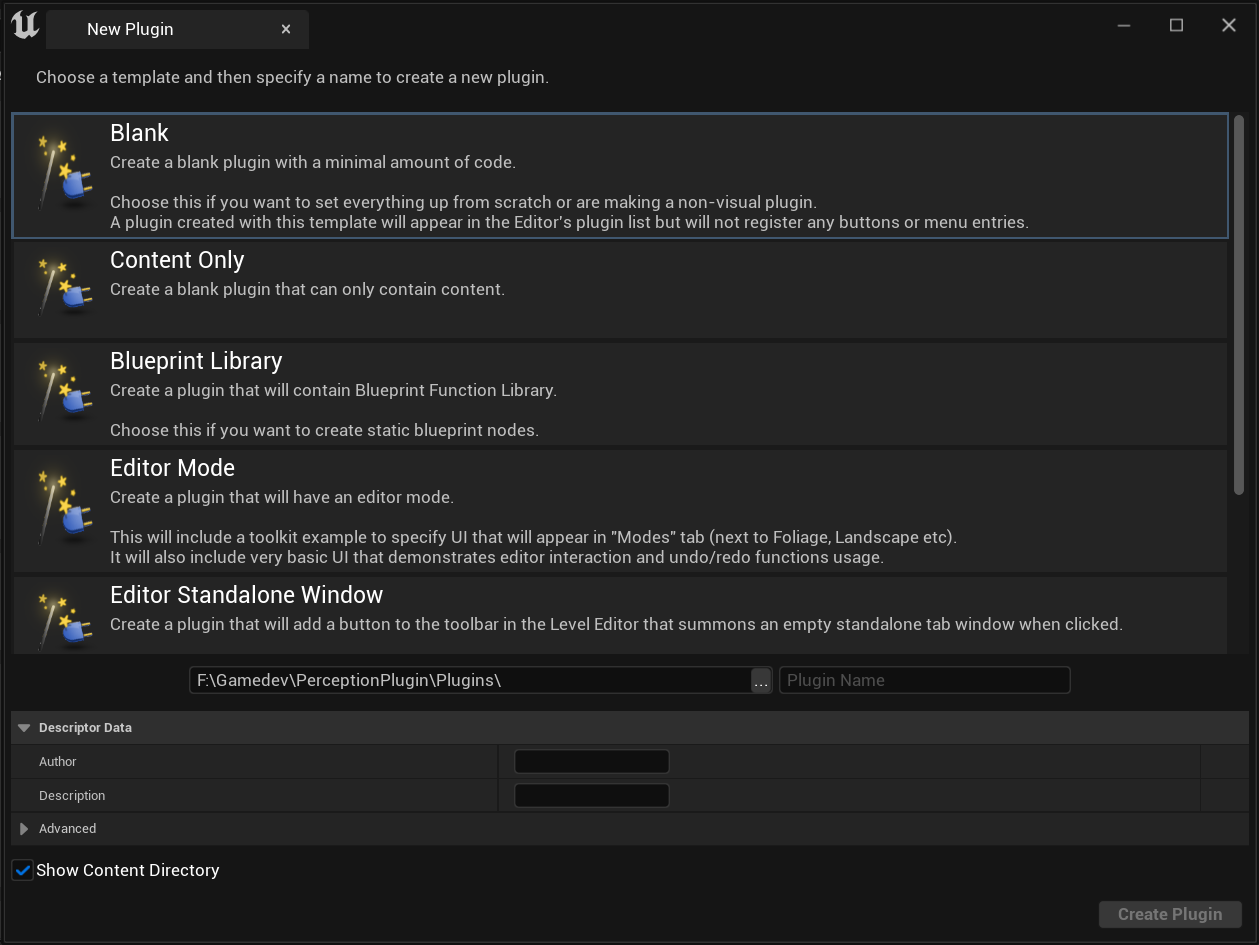Choose the Blueprint Library template title

point(196,361)
